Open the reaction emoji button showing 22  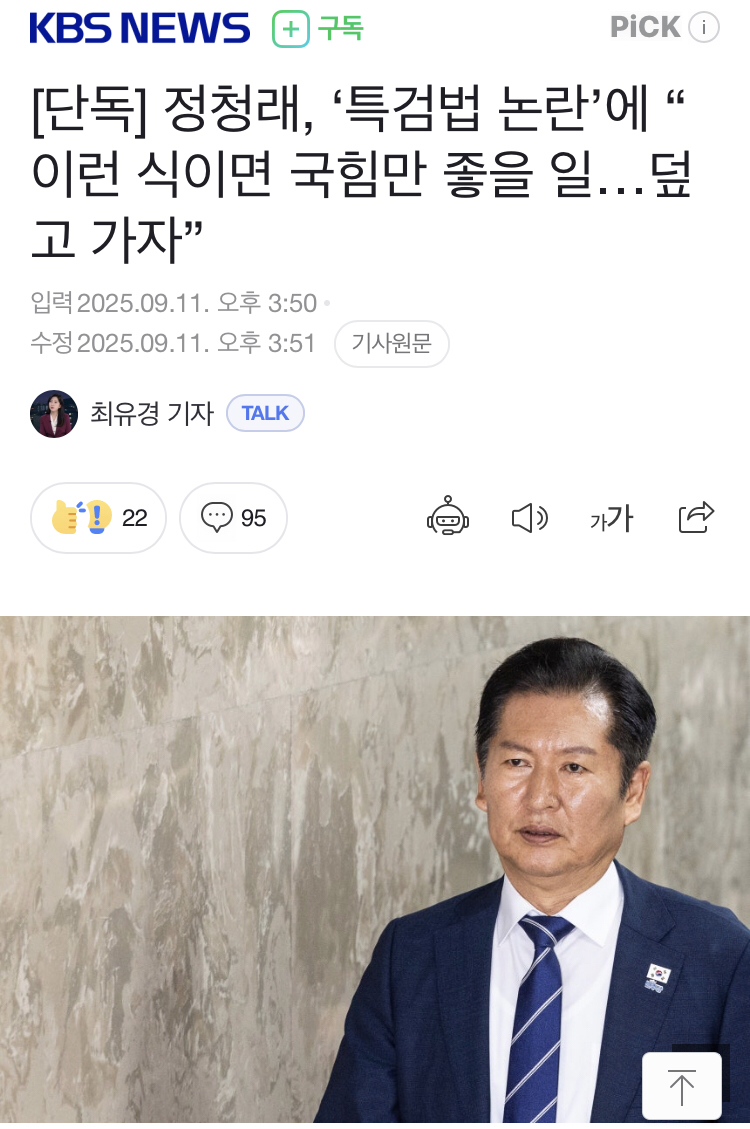point(99,518)
